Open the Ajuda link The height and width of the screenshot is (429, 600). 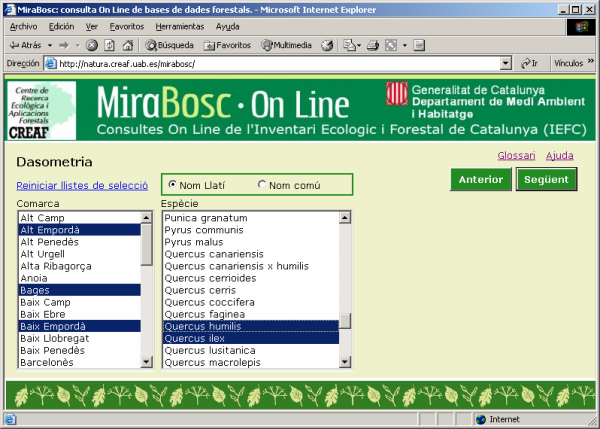click(559, 155)
